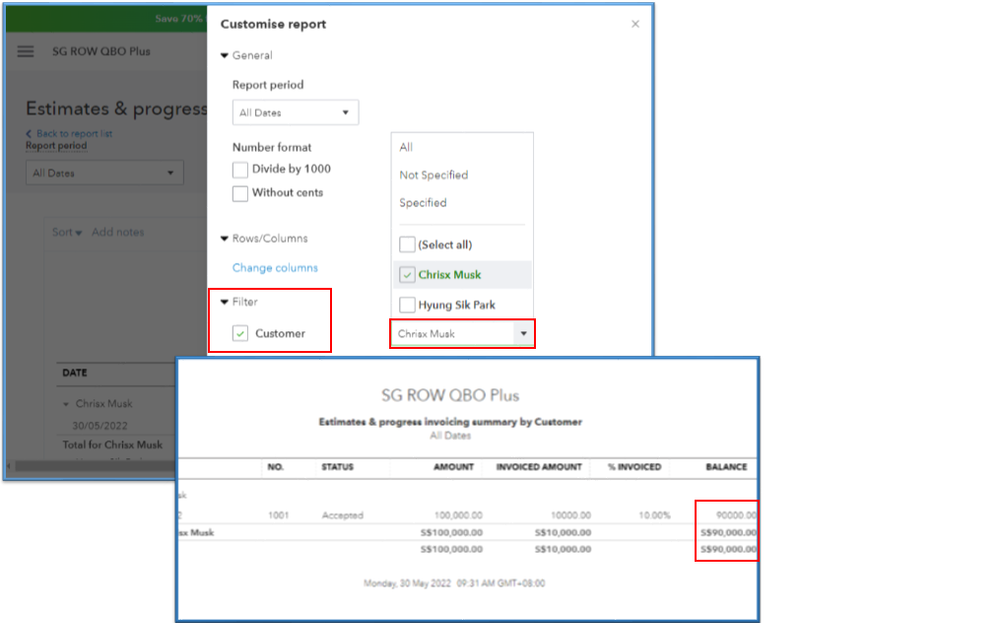
Task: Uncheck the Chrisx Musk checkbox
Action: click(407, 275)
